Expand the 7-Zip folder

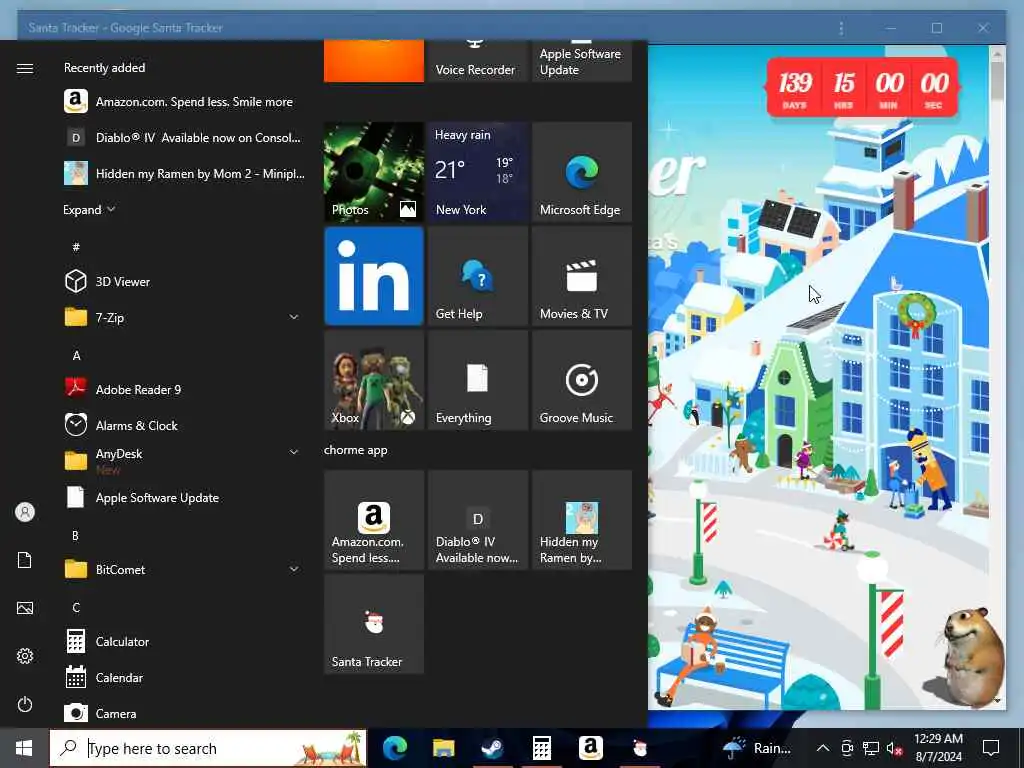coord(185,317)
